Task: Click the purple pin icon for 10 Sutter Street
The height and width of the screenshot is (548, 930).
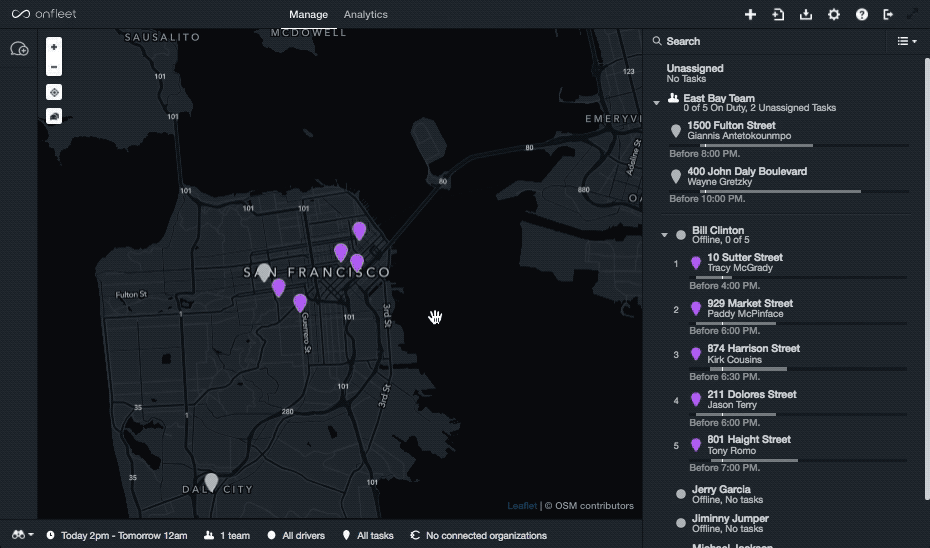Action: click(696, 263)
